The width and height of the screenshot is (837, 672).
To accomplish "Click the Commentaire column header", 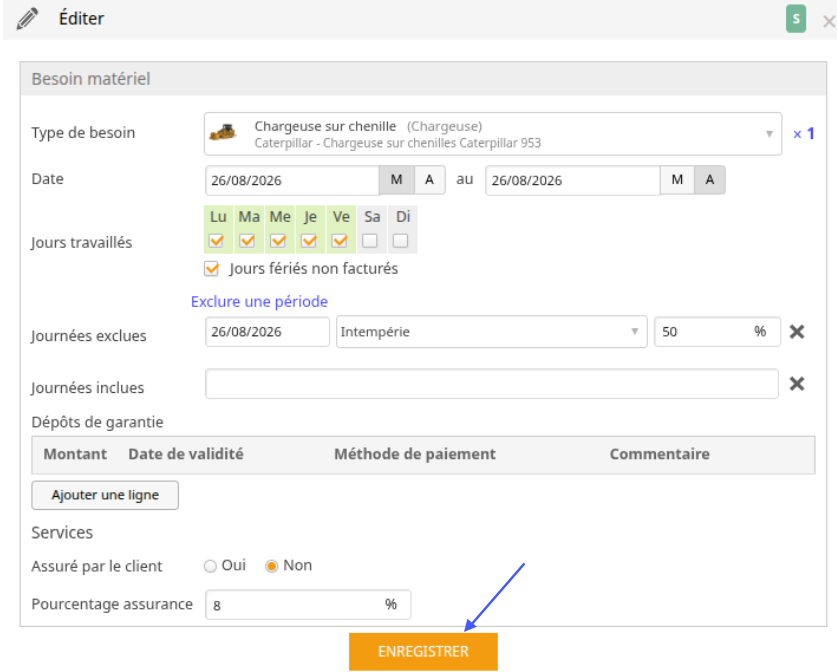I will click(660, 454).
